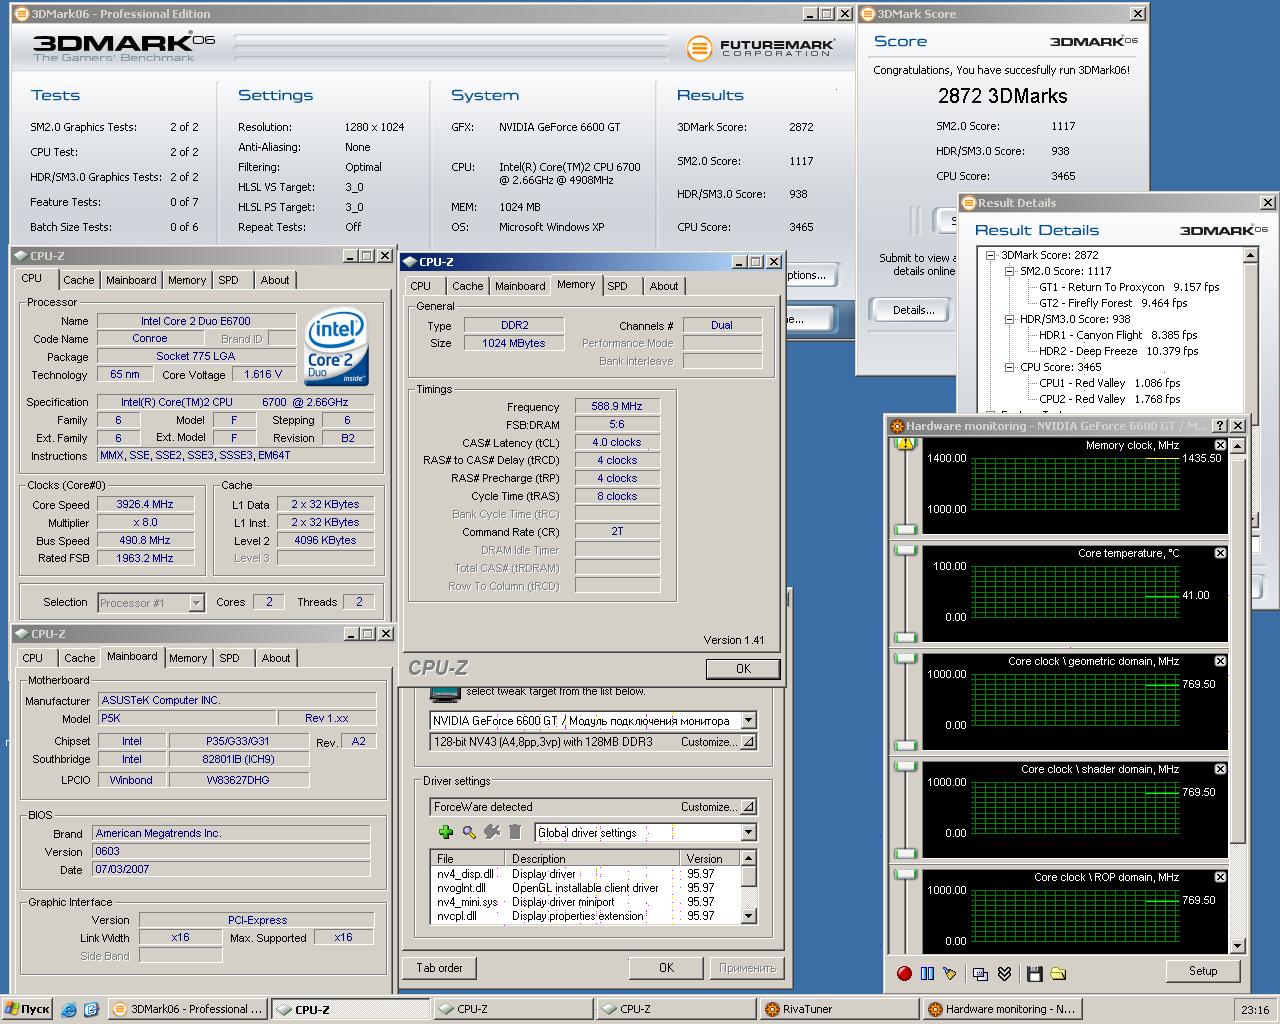Click the greyed wrench icon in Driver settings
This screenshot has width=1280, height=1024.
click(x=492, y=832)
